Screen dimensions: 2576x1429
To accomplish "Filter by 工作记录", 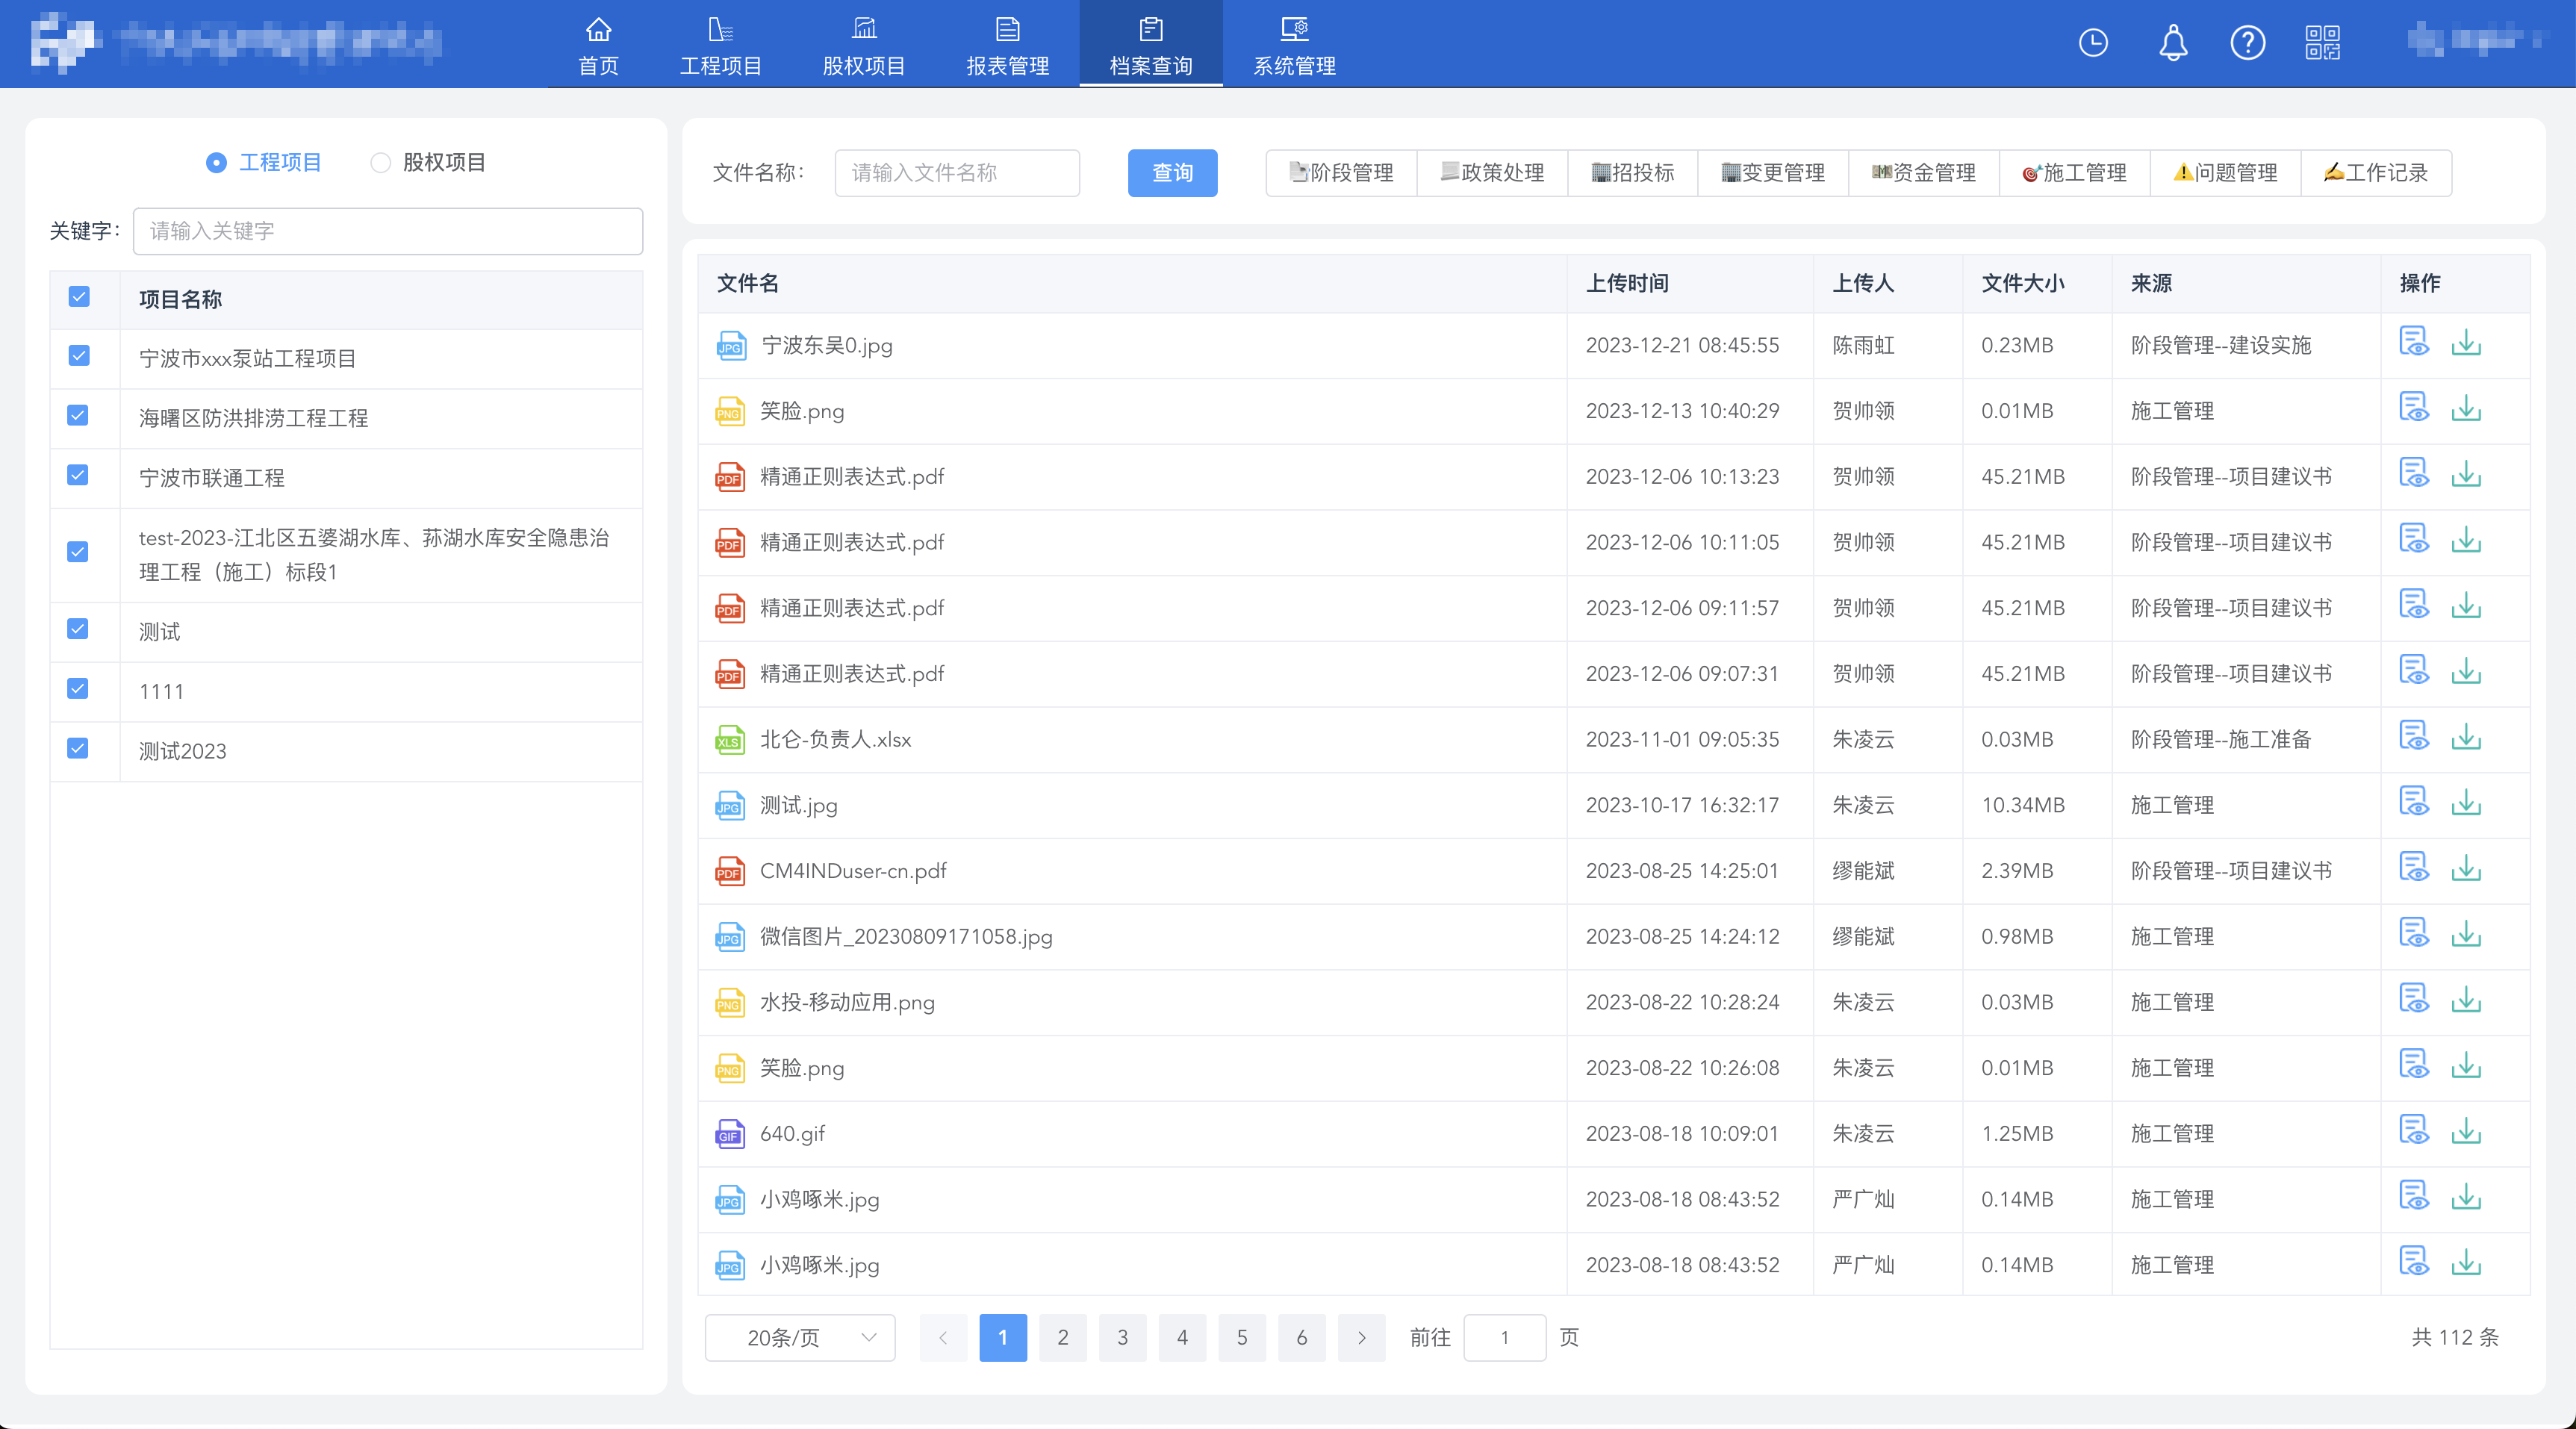I will [x=2377, y=173].
